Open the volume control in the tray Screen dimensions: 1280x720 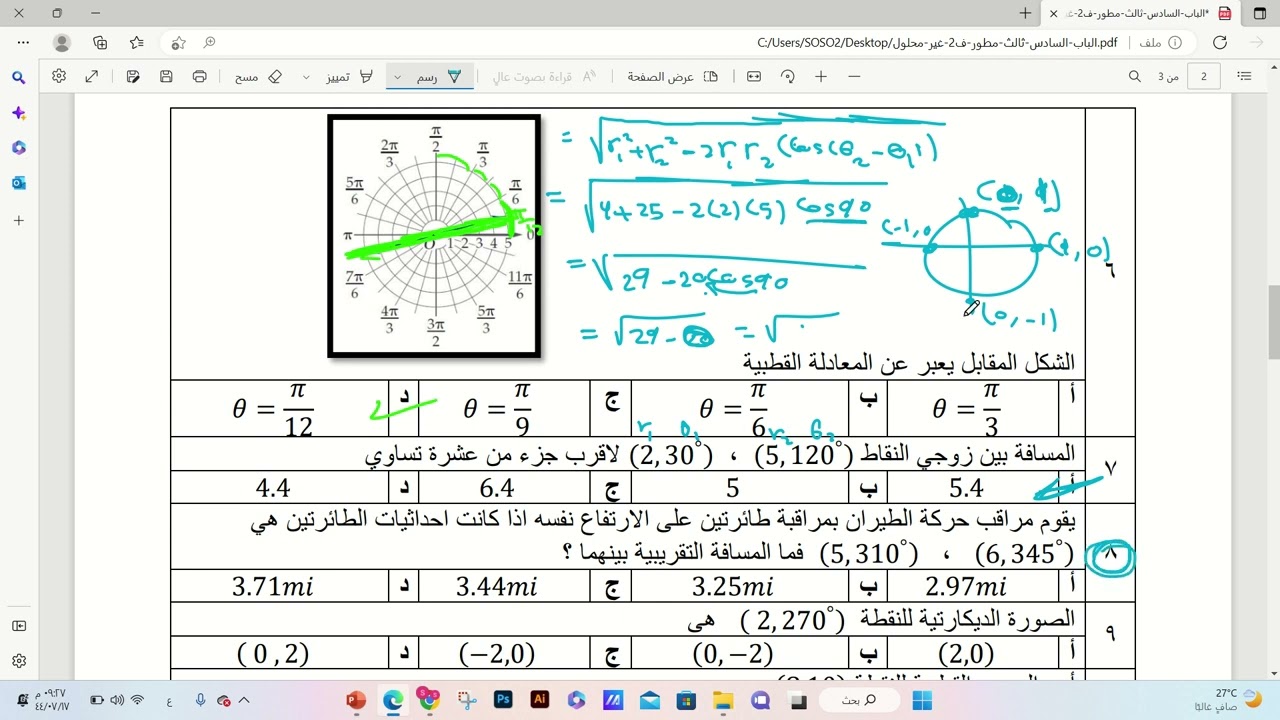tap(117, 700)
